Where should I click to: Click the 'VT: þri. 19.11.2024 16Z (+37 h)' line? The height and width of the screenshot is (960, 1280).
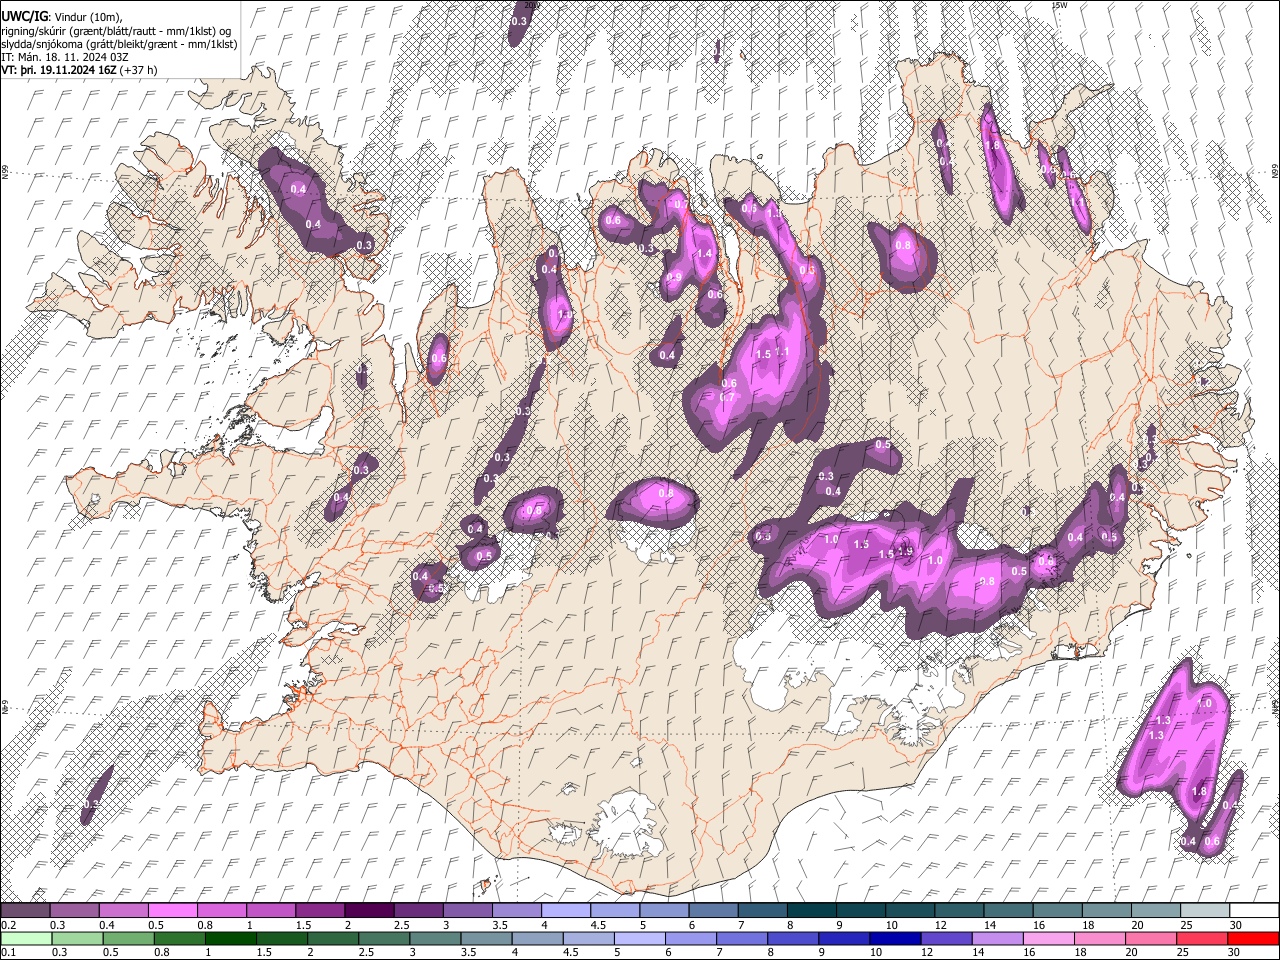click(x=79, y=70)
